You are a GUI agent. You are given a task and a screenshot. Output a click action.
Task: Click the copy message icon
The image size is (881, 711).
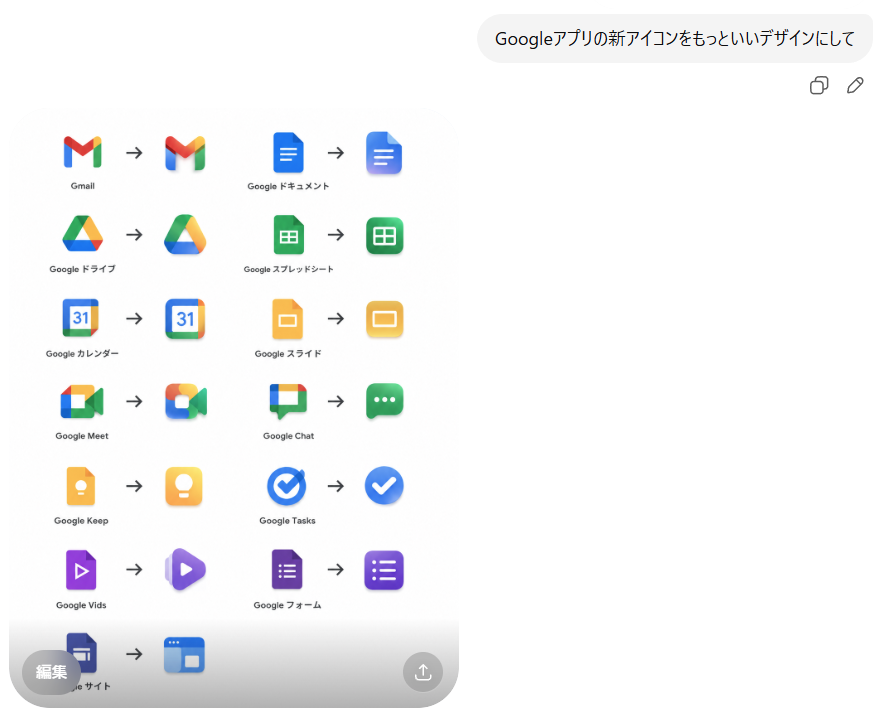(x=819, y=85)
